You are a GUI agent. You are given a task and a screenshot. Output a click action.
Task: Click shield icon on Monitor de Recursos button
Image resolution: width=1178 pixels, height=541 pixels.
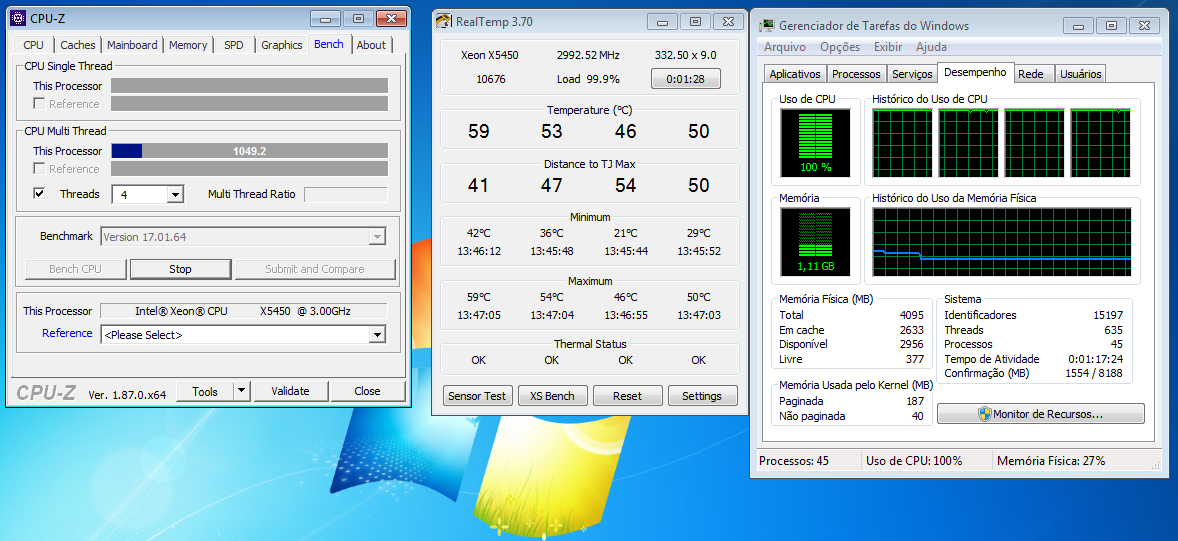point(984,413)
